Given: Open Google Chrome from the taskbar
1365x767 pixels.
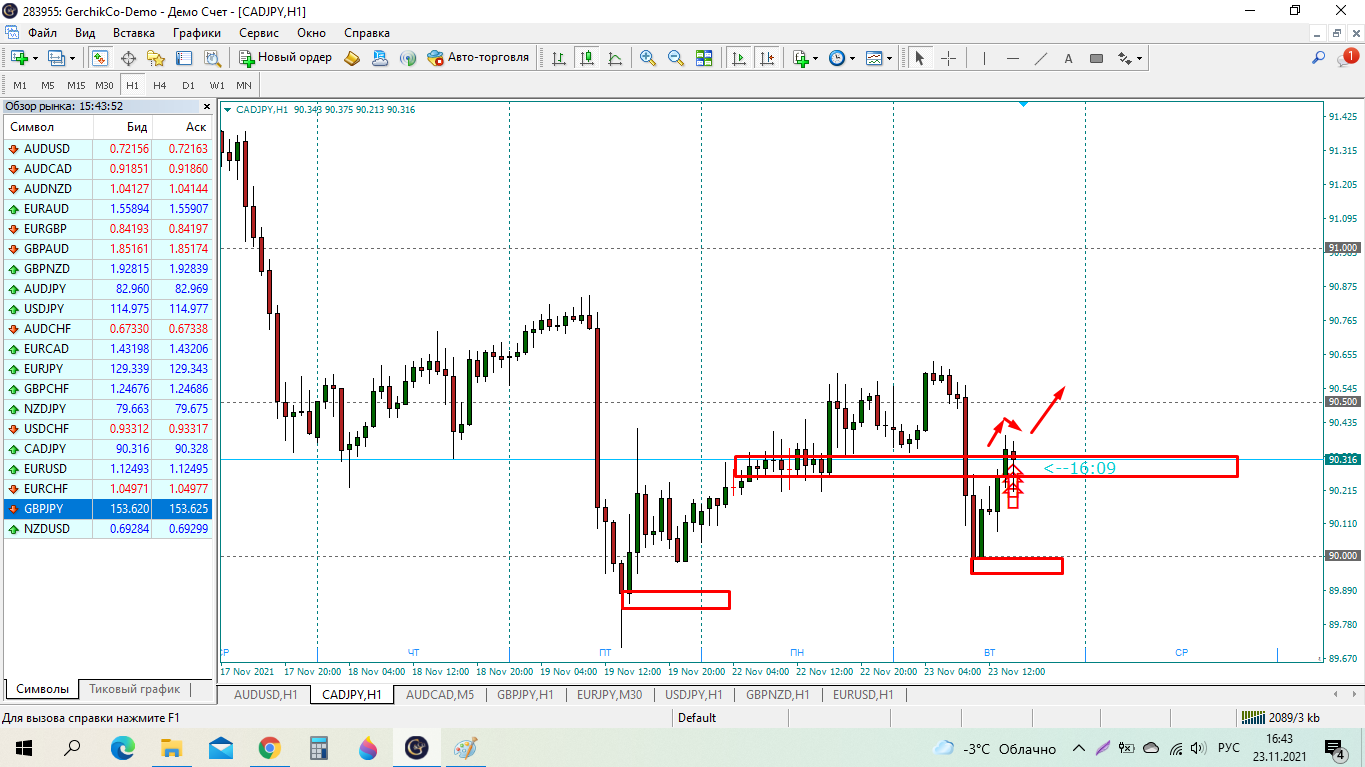Looking at the screenshot, I should [x=269, y=748].
